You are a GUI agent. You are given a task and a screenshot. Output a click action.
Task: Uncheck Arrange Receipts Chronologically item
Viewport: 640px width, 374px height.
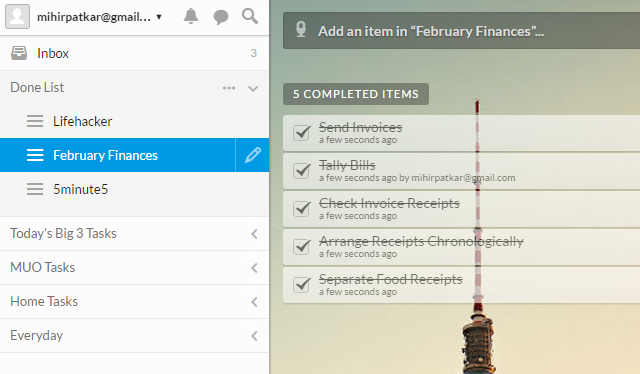pos(302,246)
